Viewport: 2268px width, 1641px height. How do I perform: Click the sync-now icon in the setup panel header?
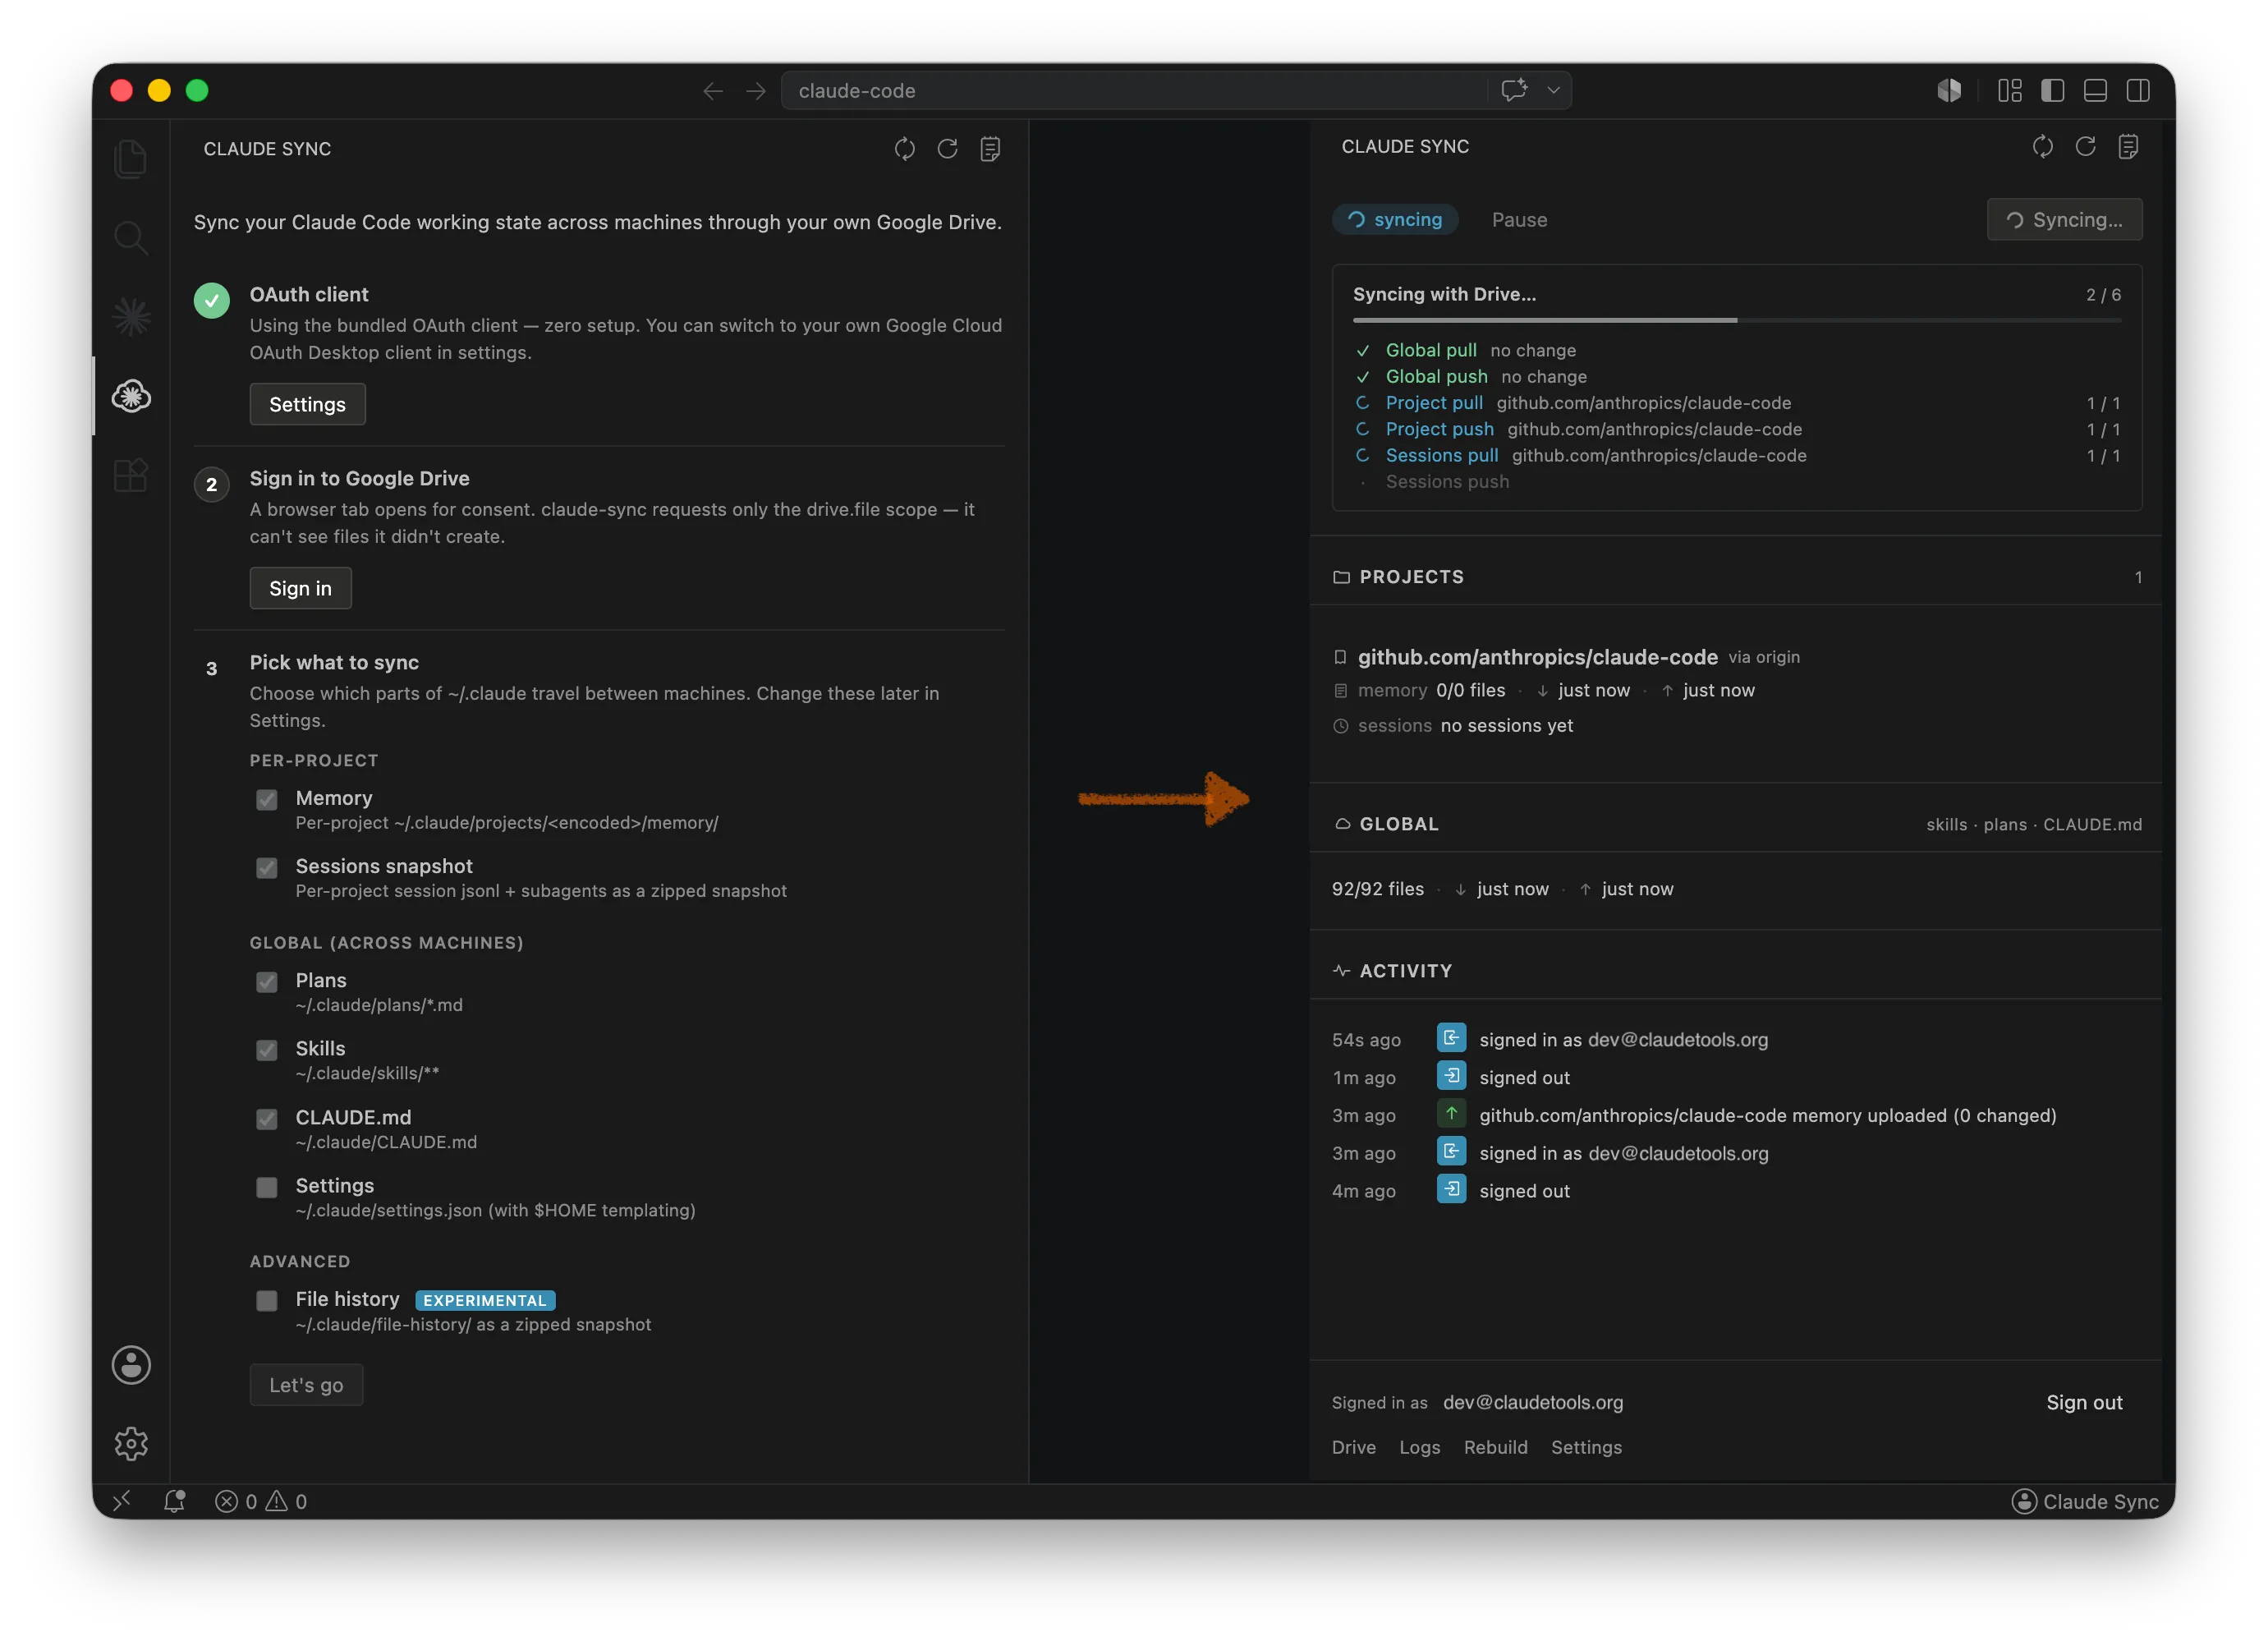[905, 149]
